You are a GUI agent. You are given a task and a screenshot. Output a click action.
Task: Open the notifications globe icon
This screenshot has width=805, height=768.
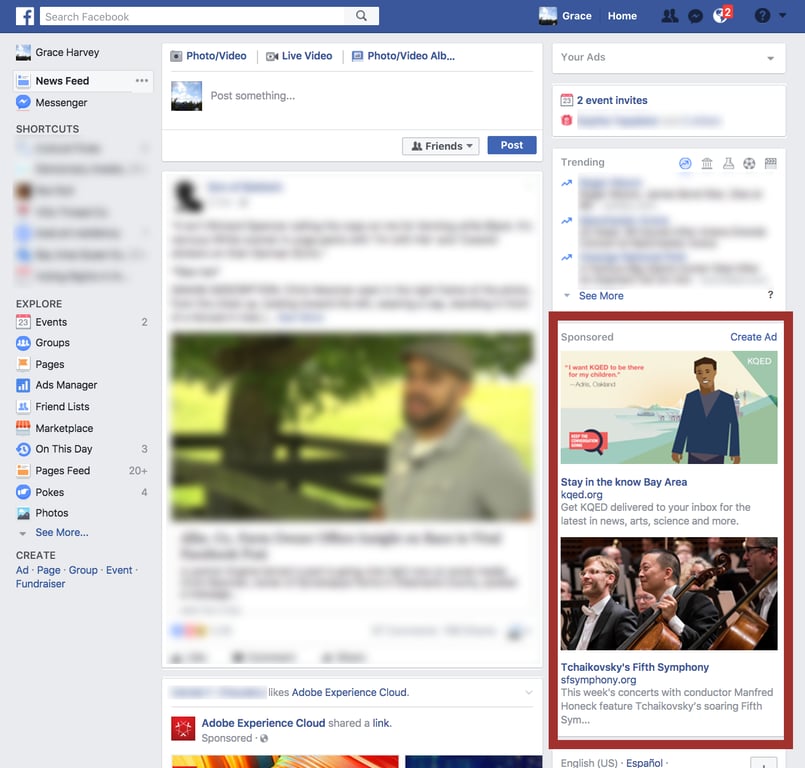tap(721, 16)
